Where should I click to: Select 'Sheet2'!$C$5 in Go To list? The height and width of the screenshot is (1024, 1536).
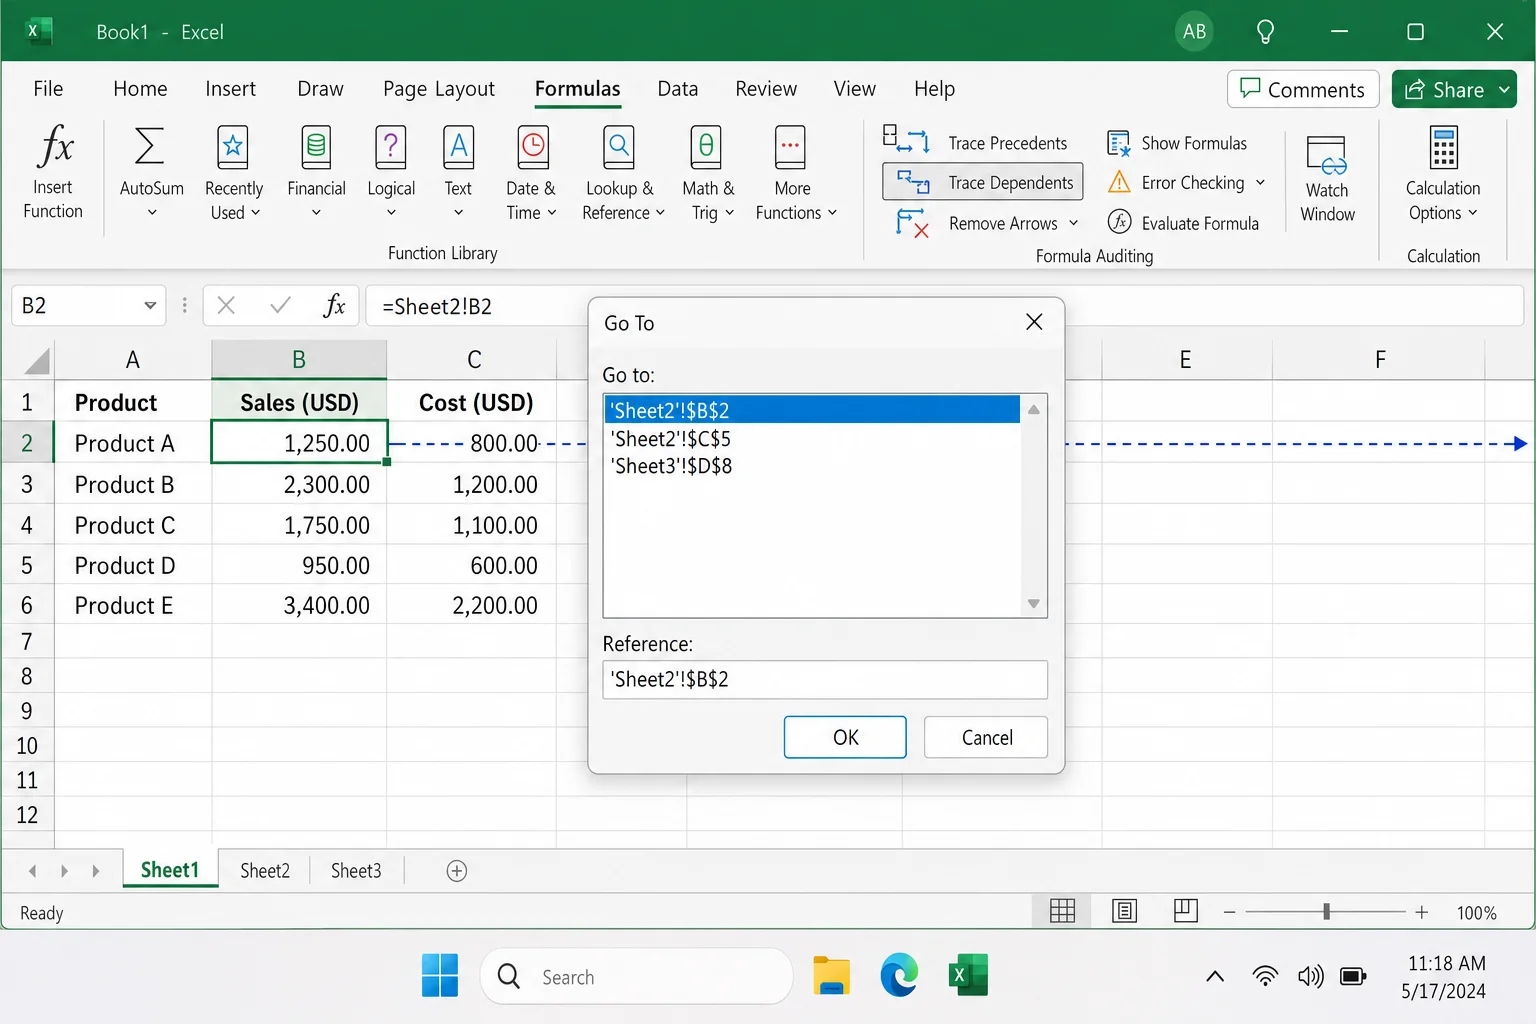pos(812,439)
